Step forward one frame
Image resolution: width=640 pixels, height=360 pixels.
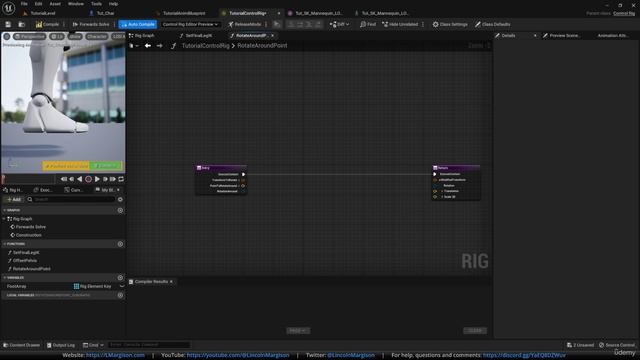105,179
